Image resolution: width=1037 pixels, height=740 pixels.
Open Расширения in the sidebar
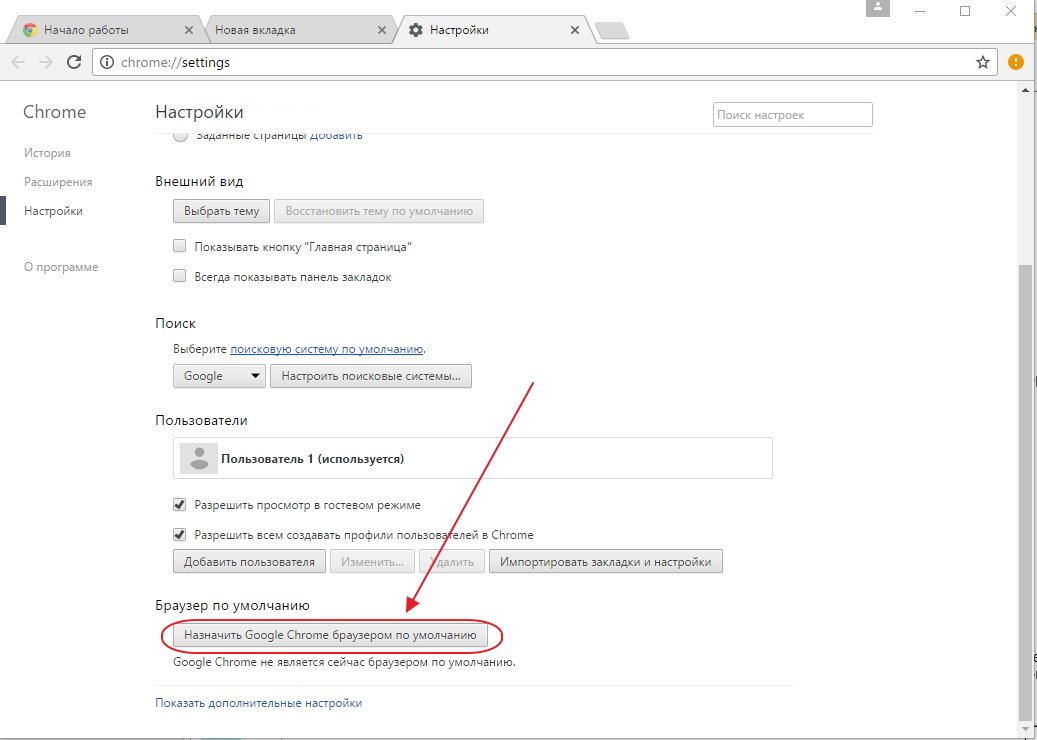58,182
